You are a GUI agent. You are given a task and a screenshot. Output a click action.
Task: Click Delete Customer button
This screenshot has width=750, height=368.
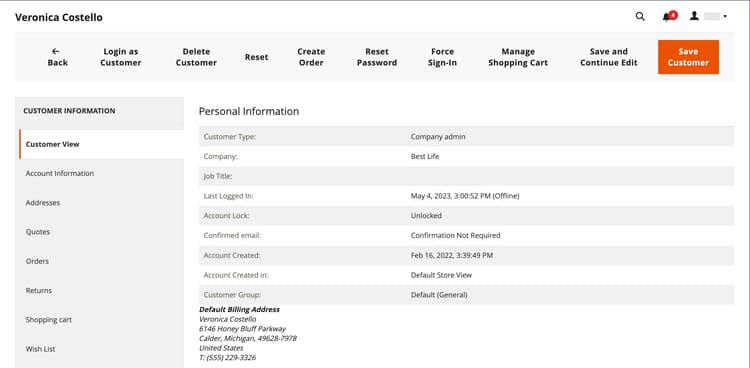pos(196,57)
